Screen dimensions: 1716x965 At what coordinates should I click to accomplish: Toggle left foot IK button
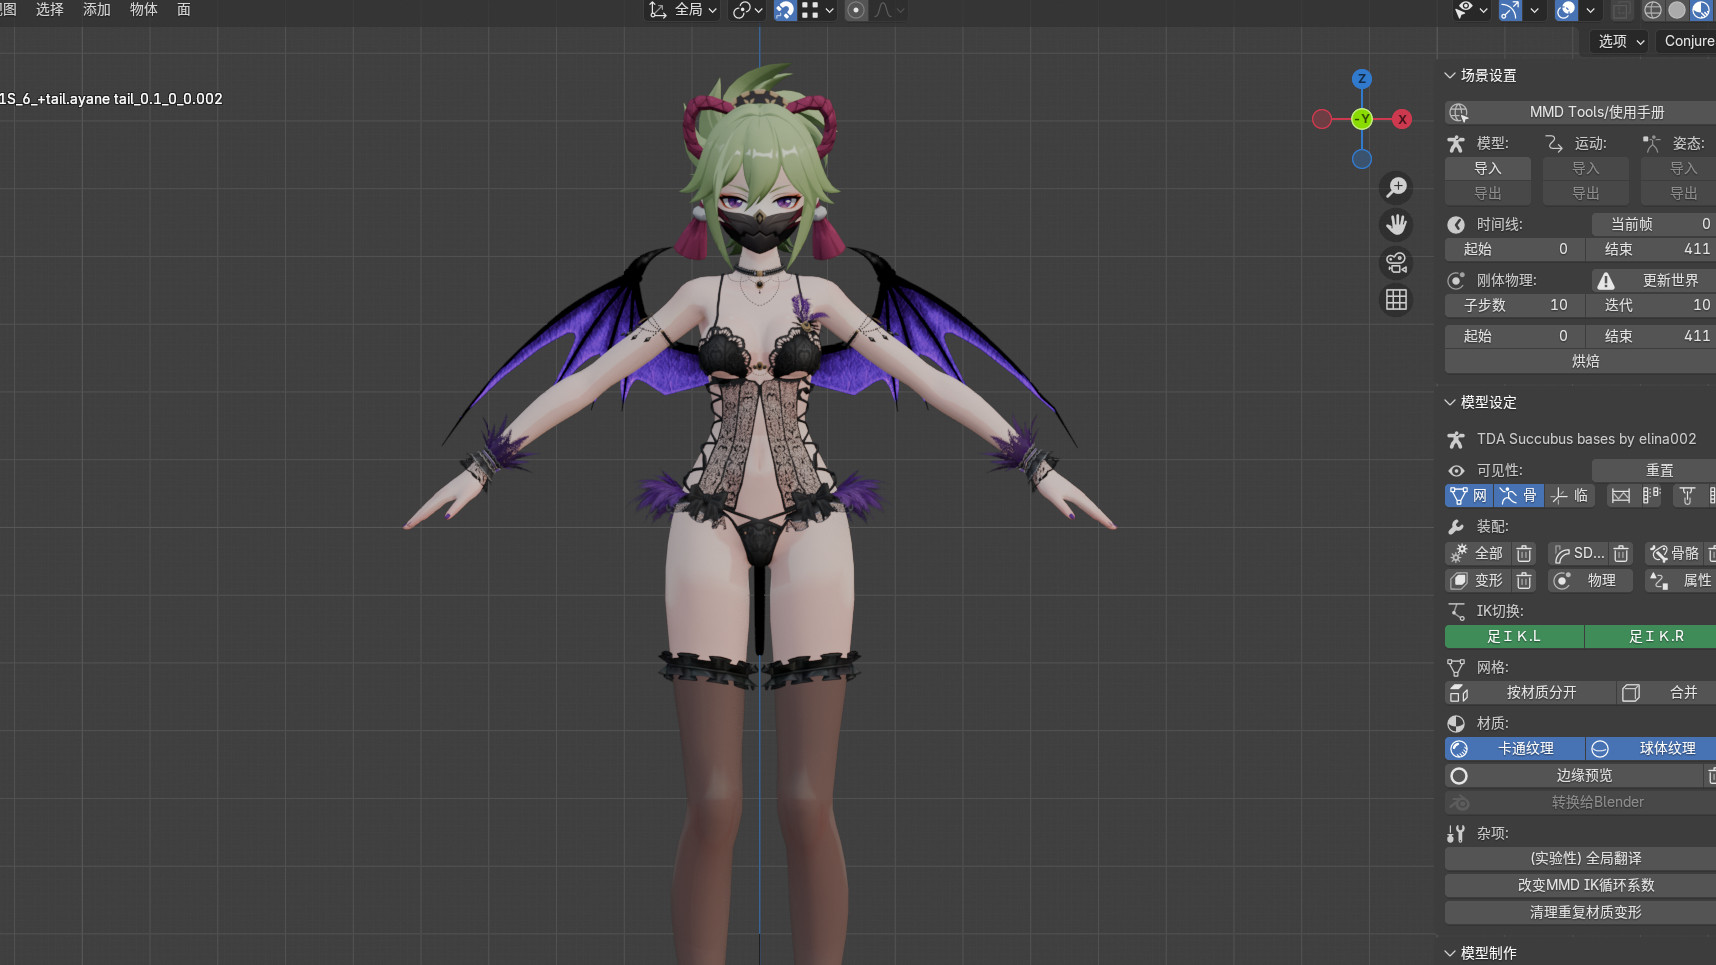[1514, 636]
